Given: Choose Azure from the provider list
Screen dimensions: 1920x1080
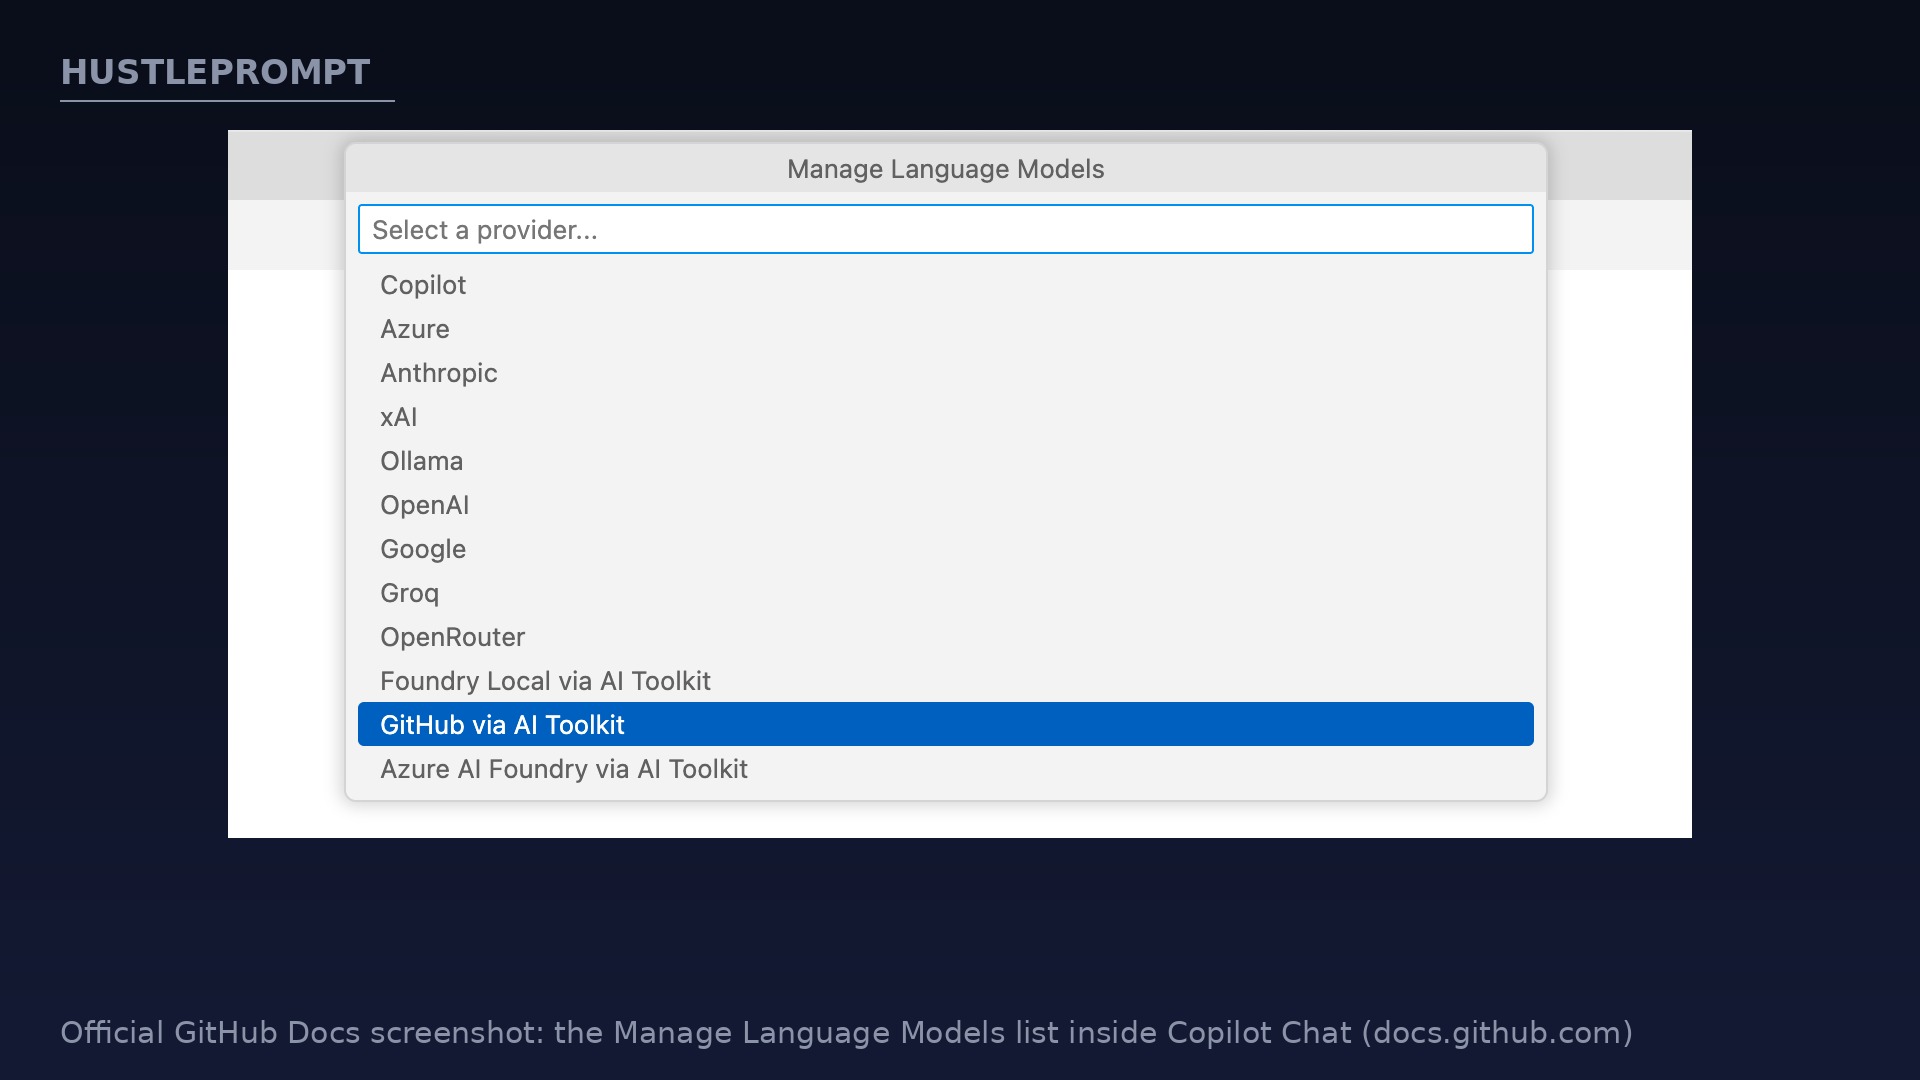Looking at the screenshot, I should tap(945, 329).
